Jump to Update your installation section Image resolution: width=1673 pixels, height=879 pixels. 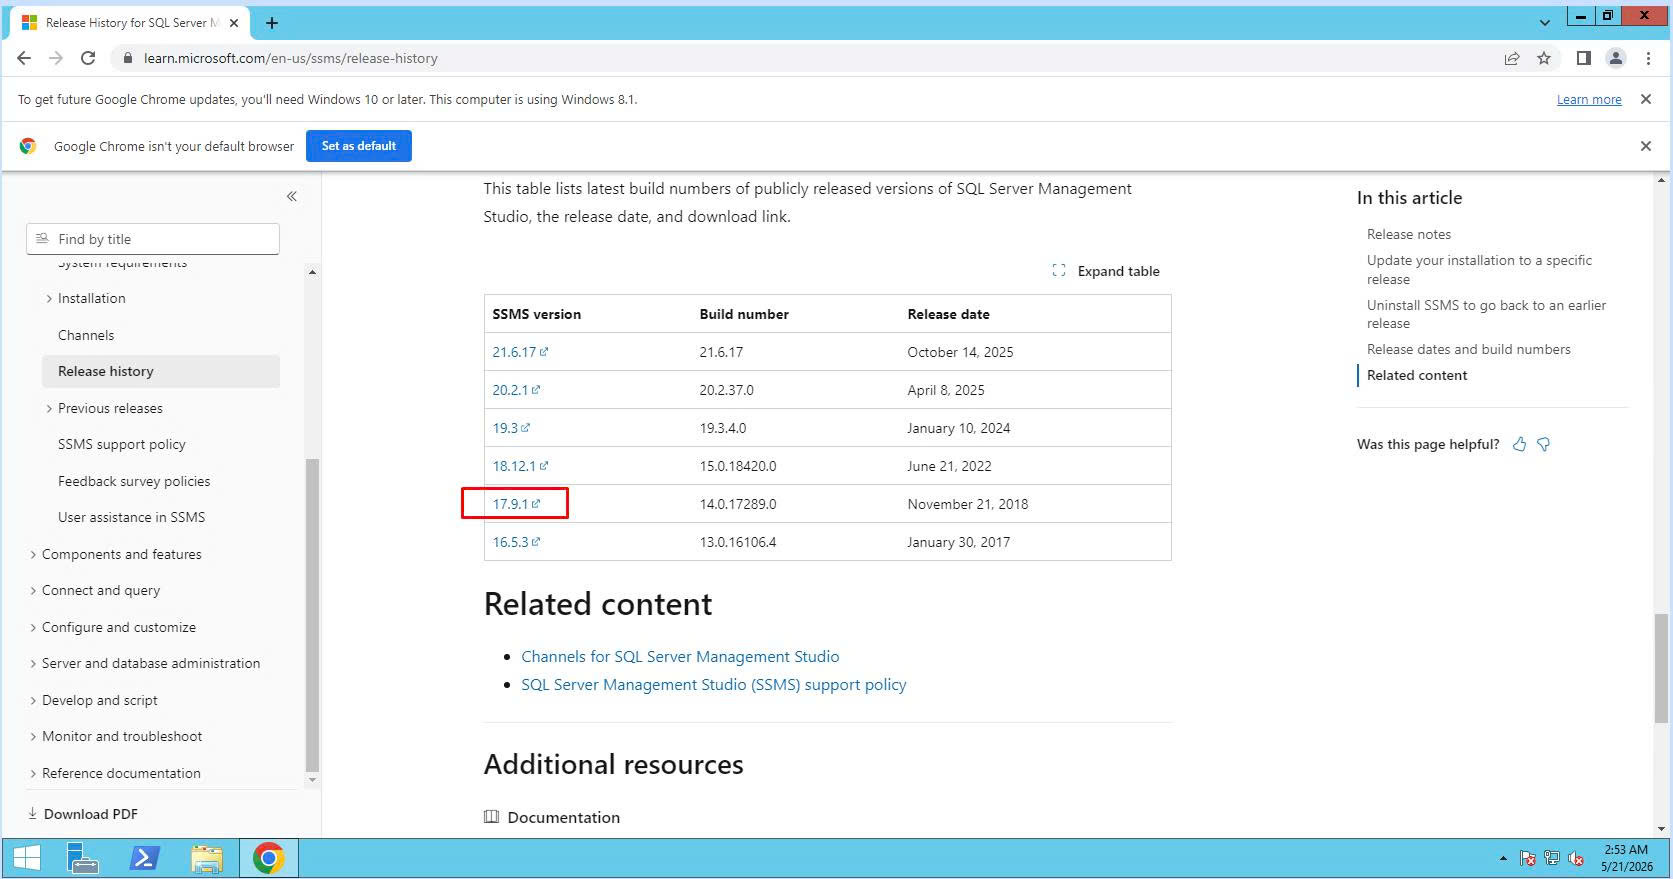point(1479,269)
